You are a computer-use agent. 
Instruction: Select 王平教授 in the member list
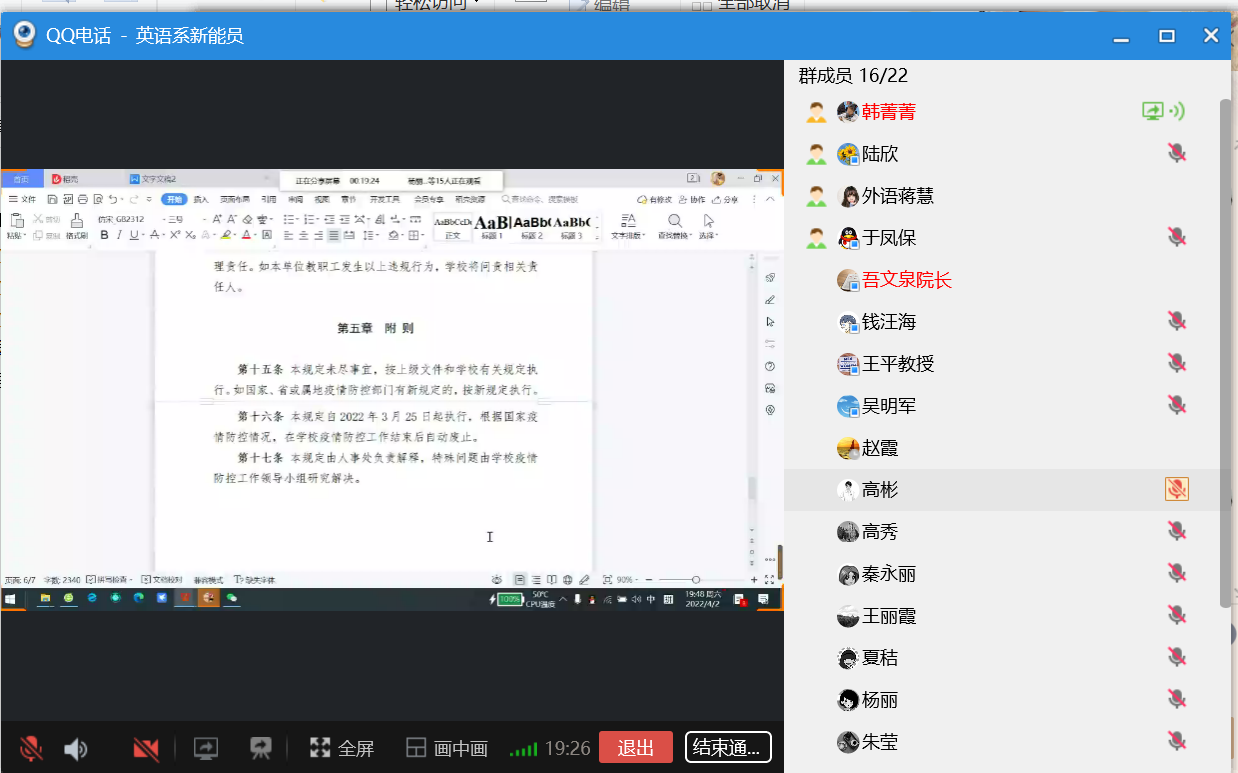pos(897,364)
